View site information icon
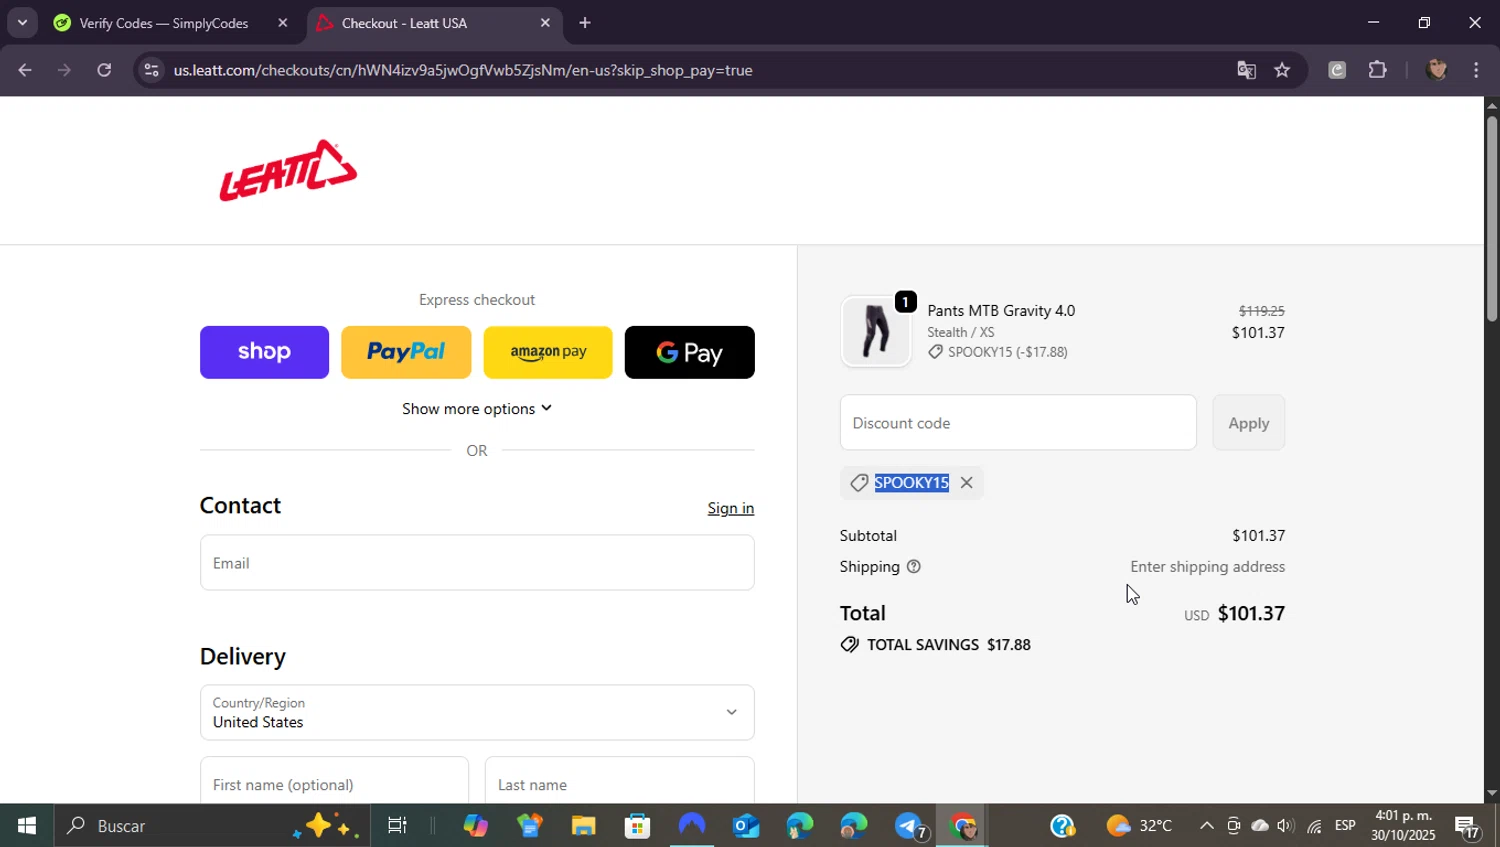This screenshot has width=1500, height=847. point(151,70)
